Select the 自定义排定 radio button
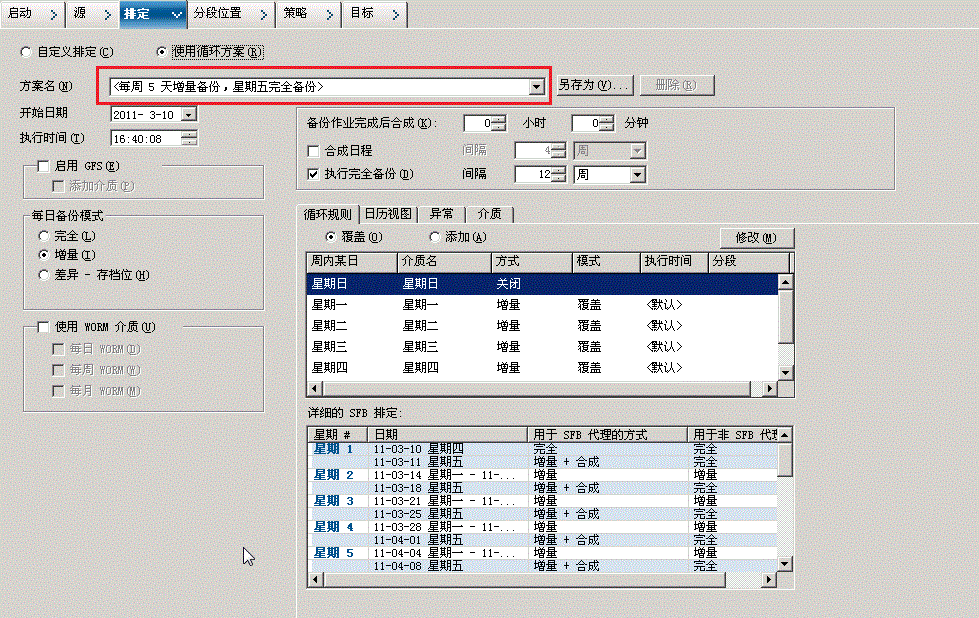 (x=23, y=51)
